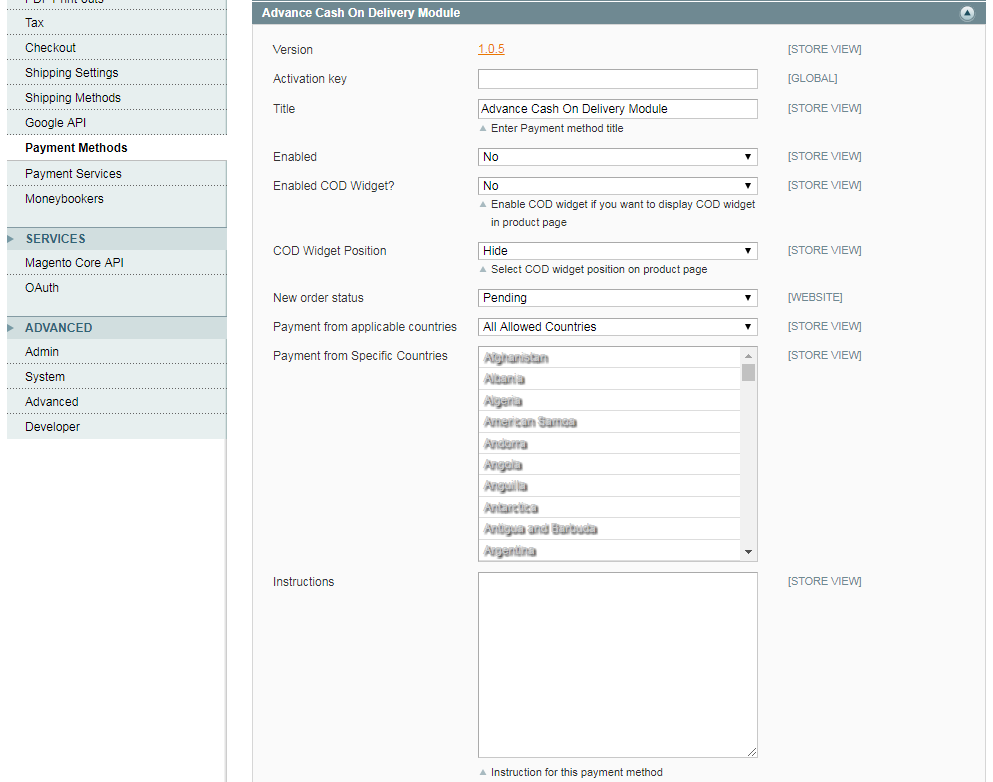Open Payment Methods in the sidebar
This screenshot has width=993, height=782.
(x=76, y=148)
